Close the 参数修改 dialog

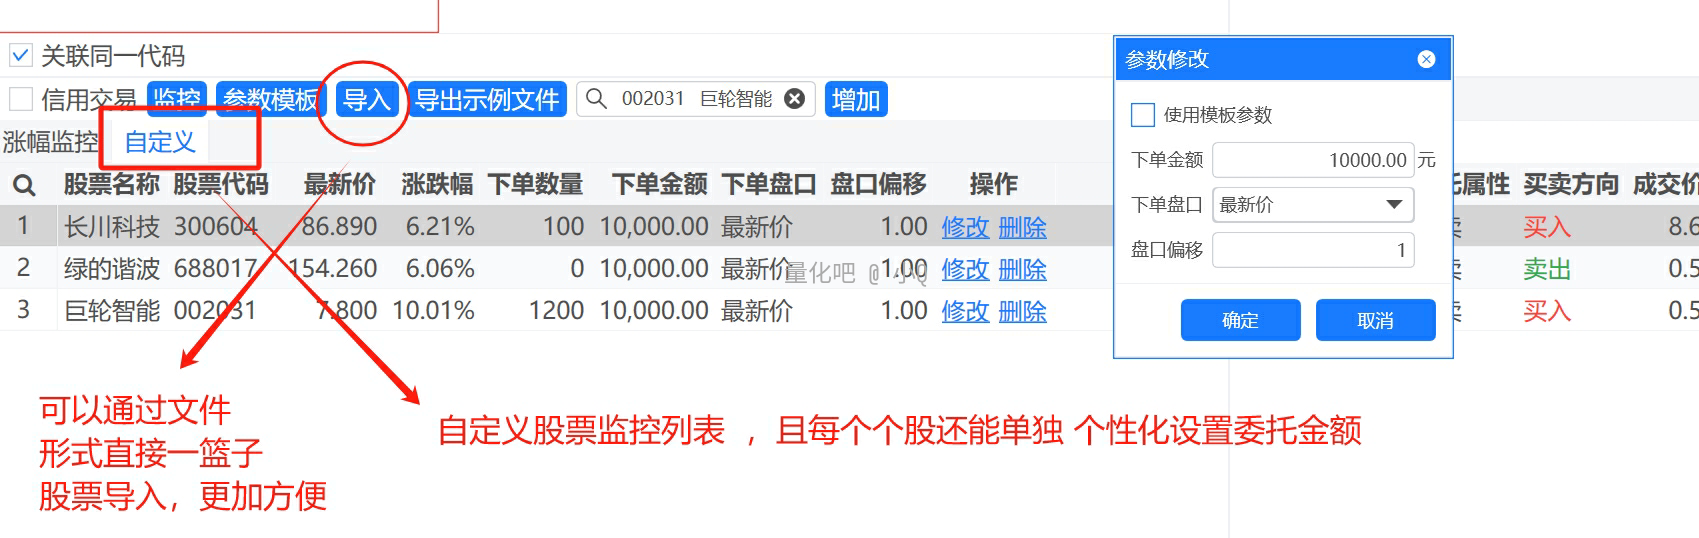pyautogui.click(x=1426, y=60)
